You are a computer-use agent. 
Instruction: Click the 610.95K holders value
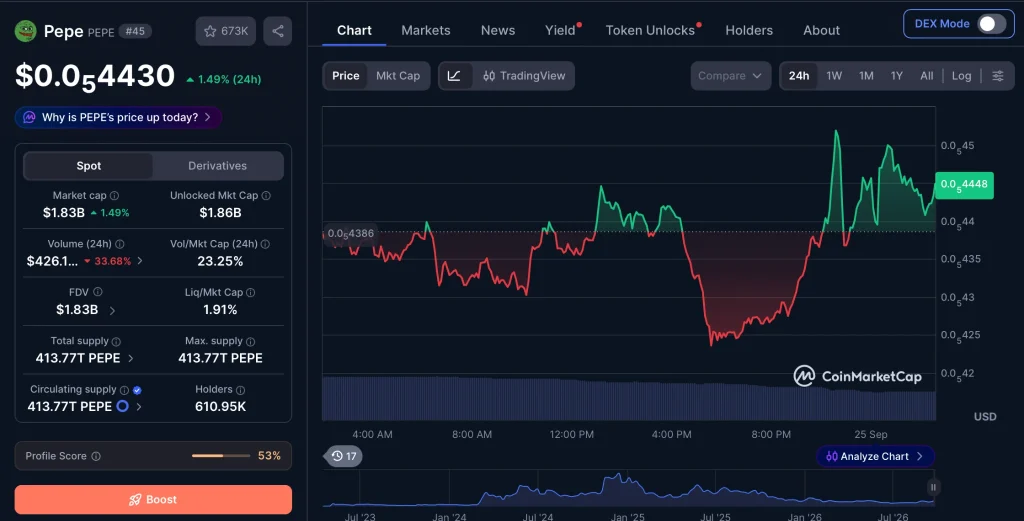(220, 407)
